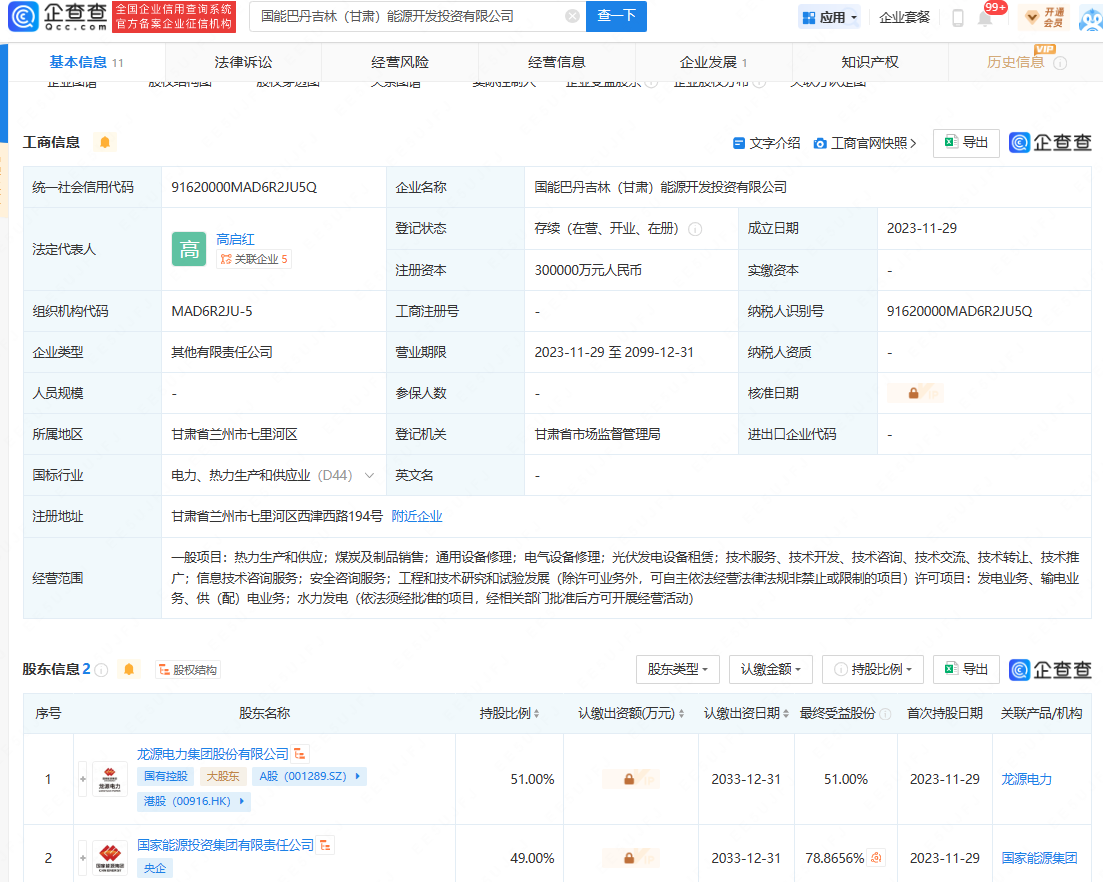The image size is (1103, 882).
Task: Switch to the 知识产权 tab
Action: (869, 62)
